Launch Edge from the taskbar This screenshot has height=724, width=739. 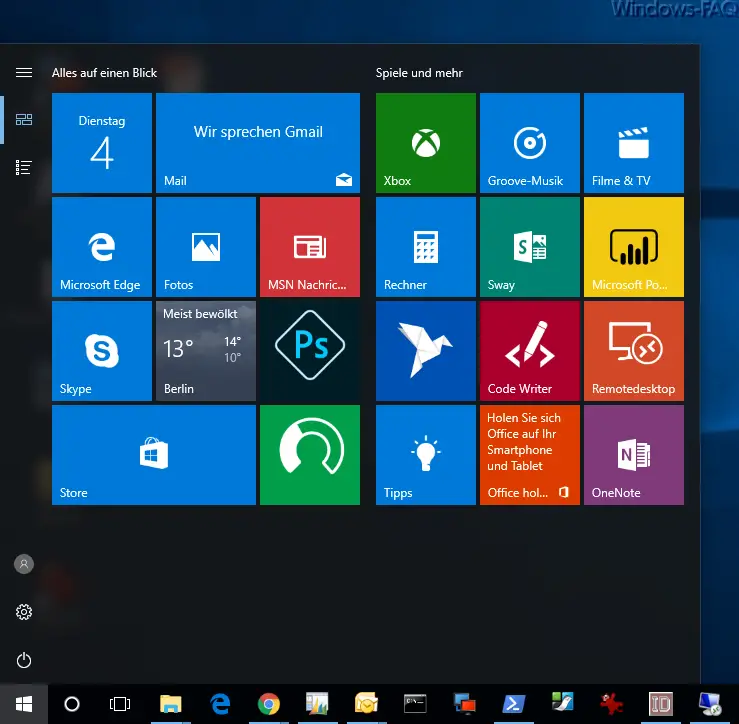click(220, 704)
